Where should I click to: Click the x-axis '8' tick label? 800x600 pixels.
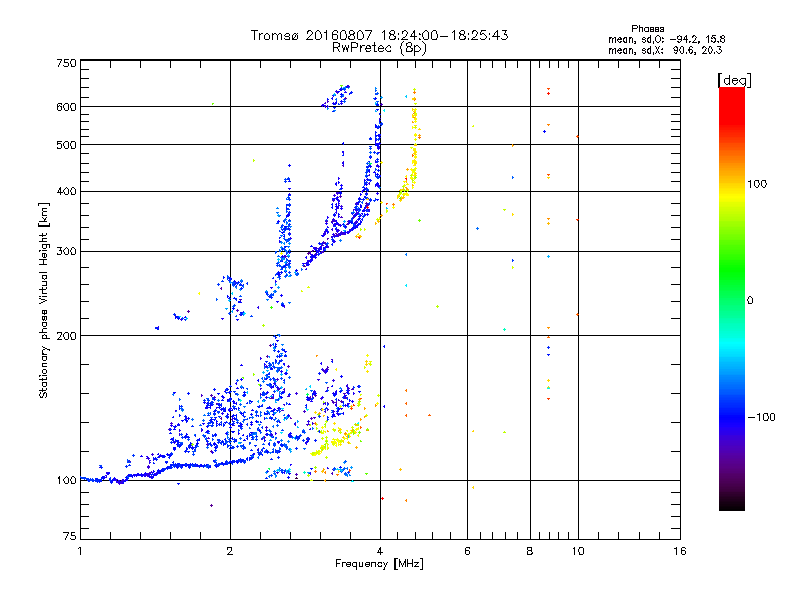click(x=530, y=551)
